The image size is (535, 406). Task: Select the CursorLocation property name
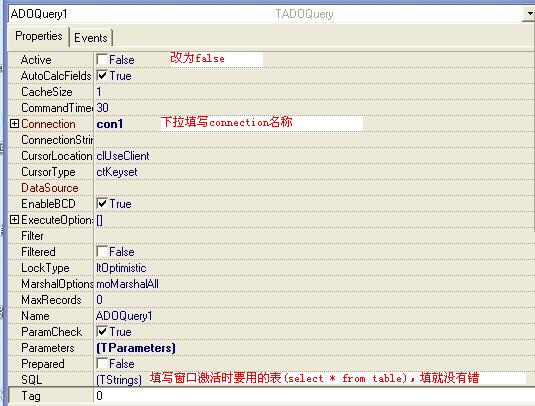coord(57,156)
